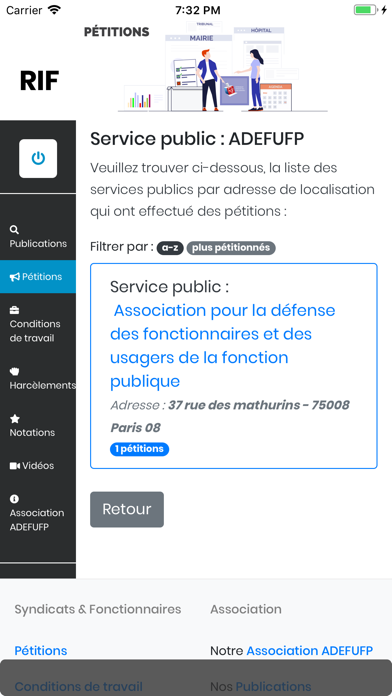
Task: Click the fist icon above Harcèlements
Action: [14, 371]
